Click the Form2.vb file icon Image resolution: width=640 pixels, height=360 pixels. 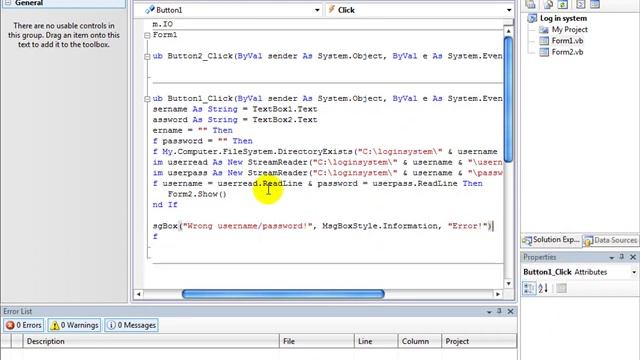pyautogui.click(x=544, y=52)
